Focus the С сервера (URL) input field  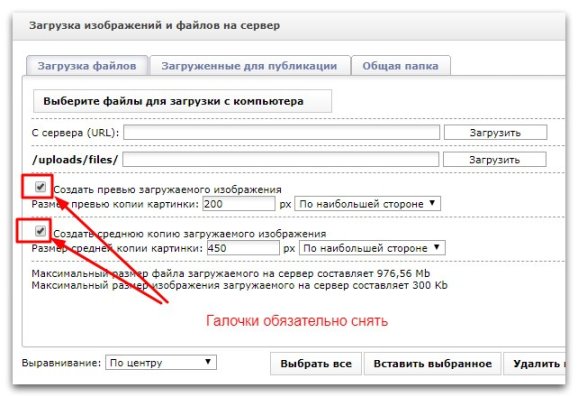(282, 132)
